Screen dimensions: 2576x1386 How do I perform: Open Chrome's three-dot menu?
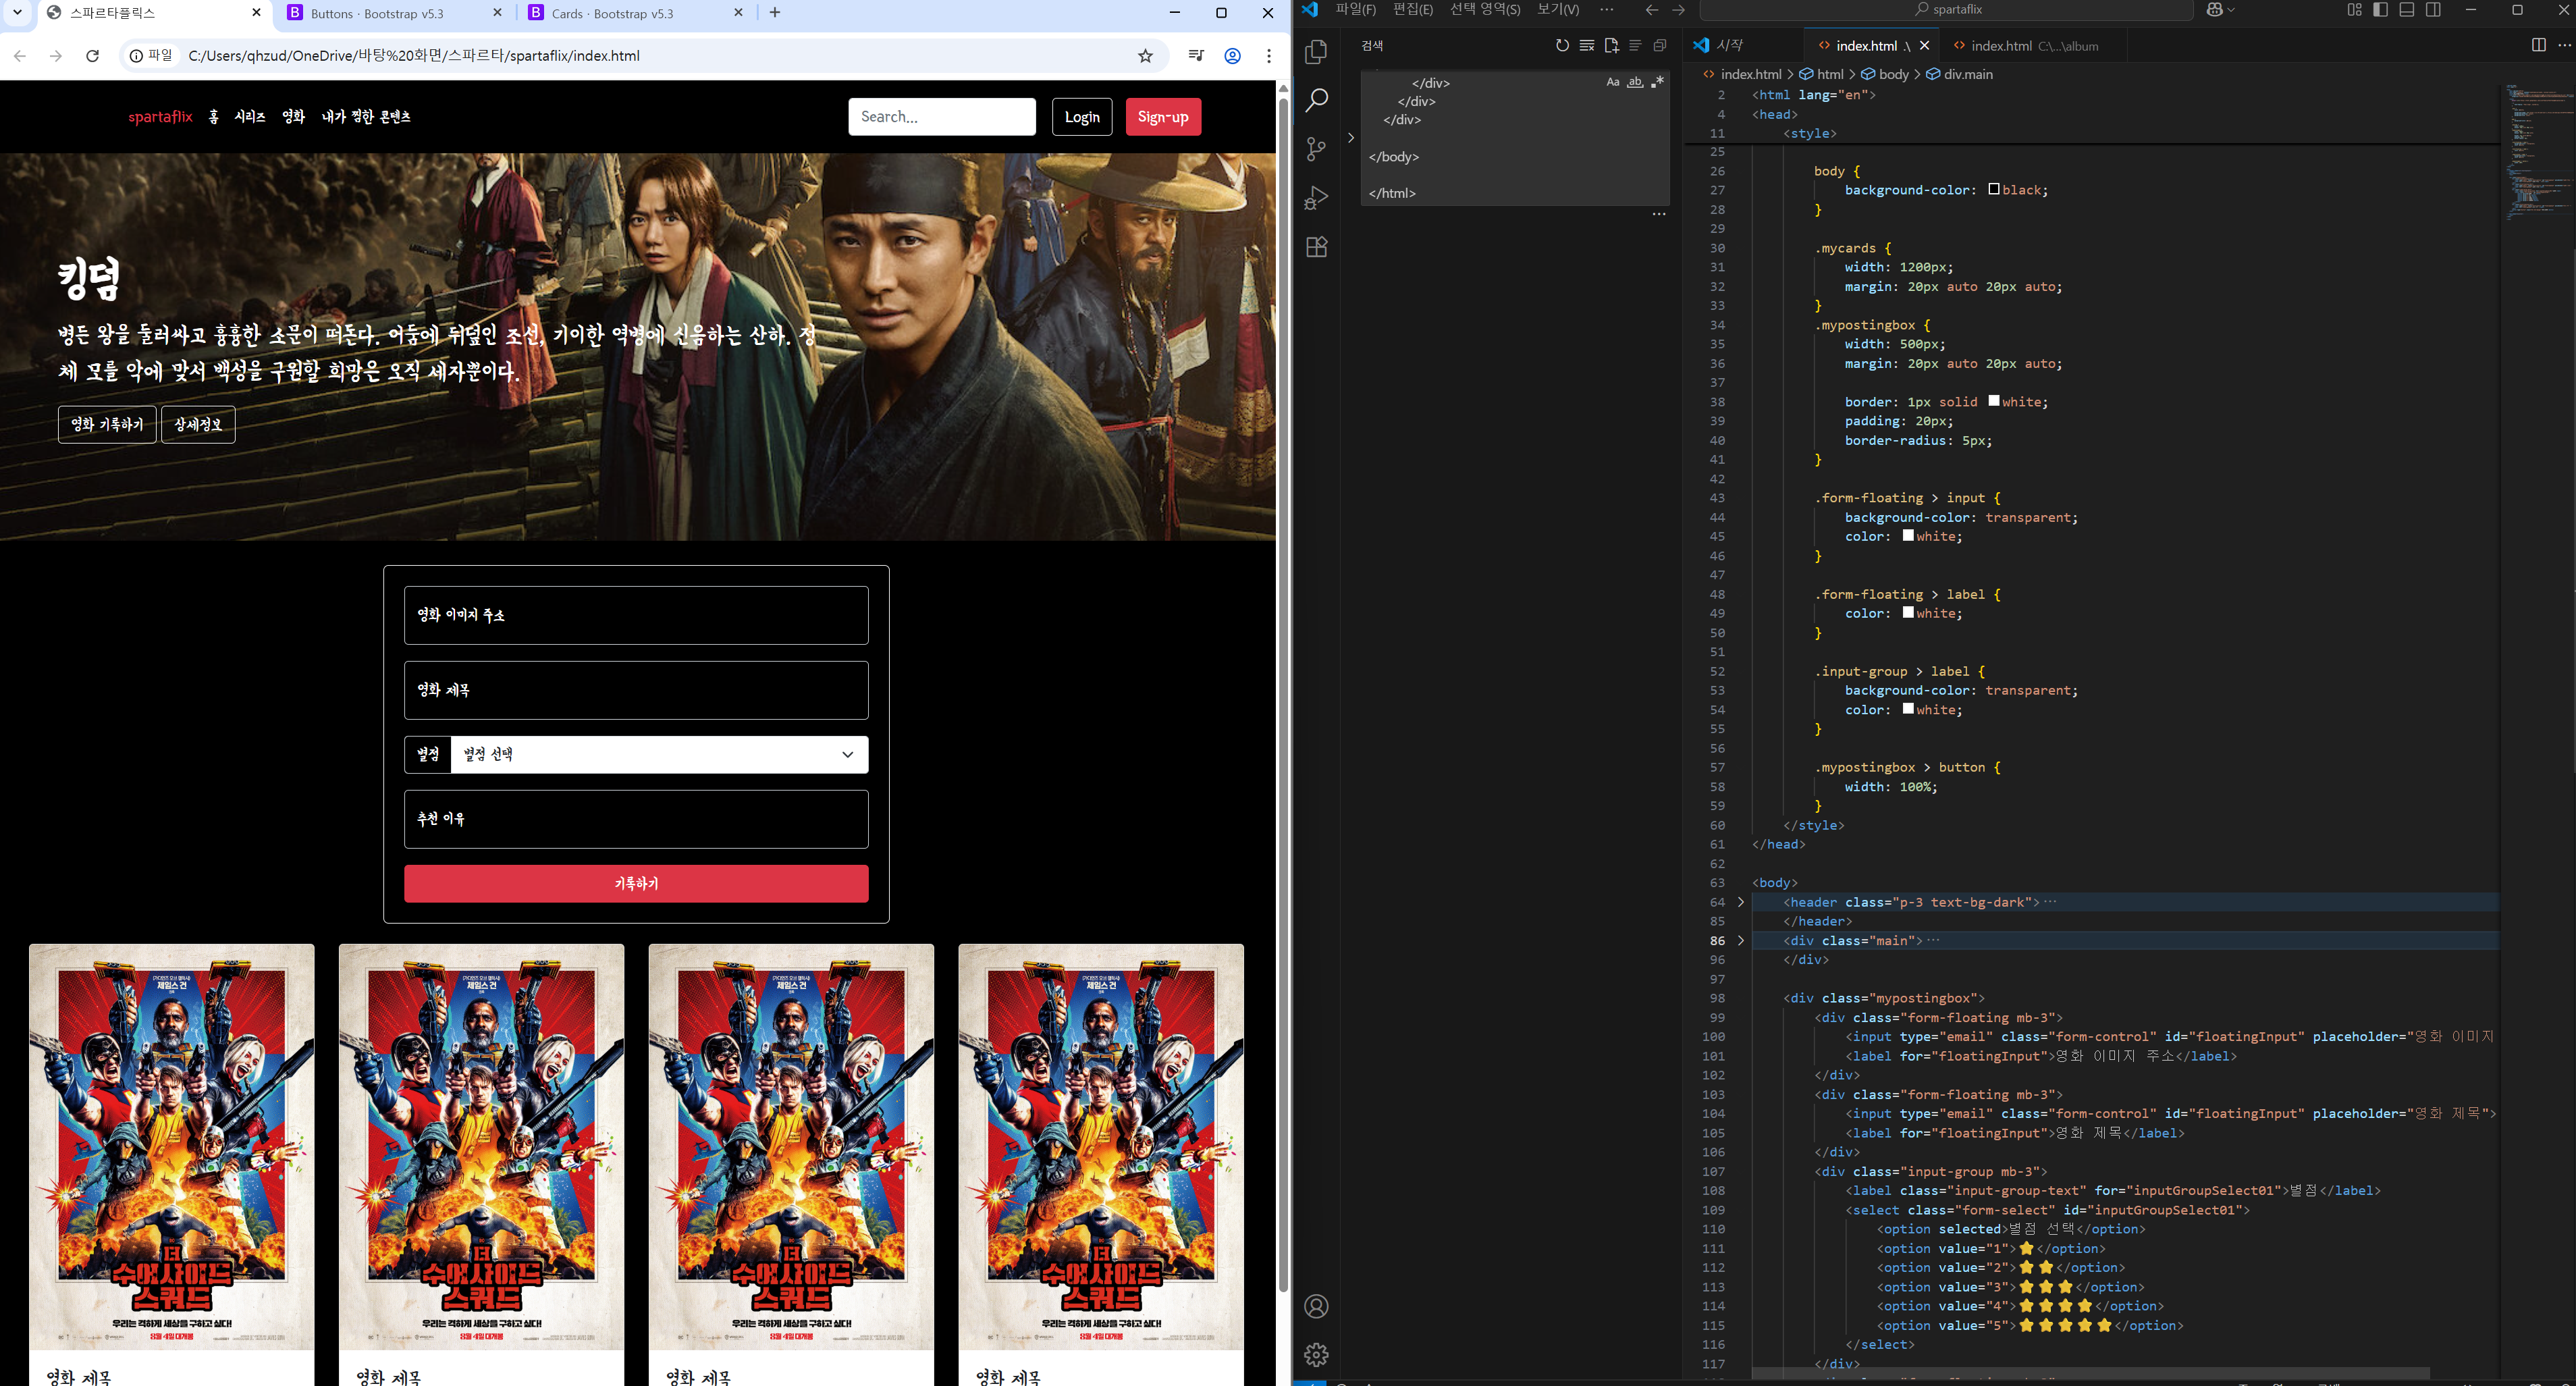[1269, 56]
